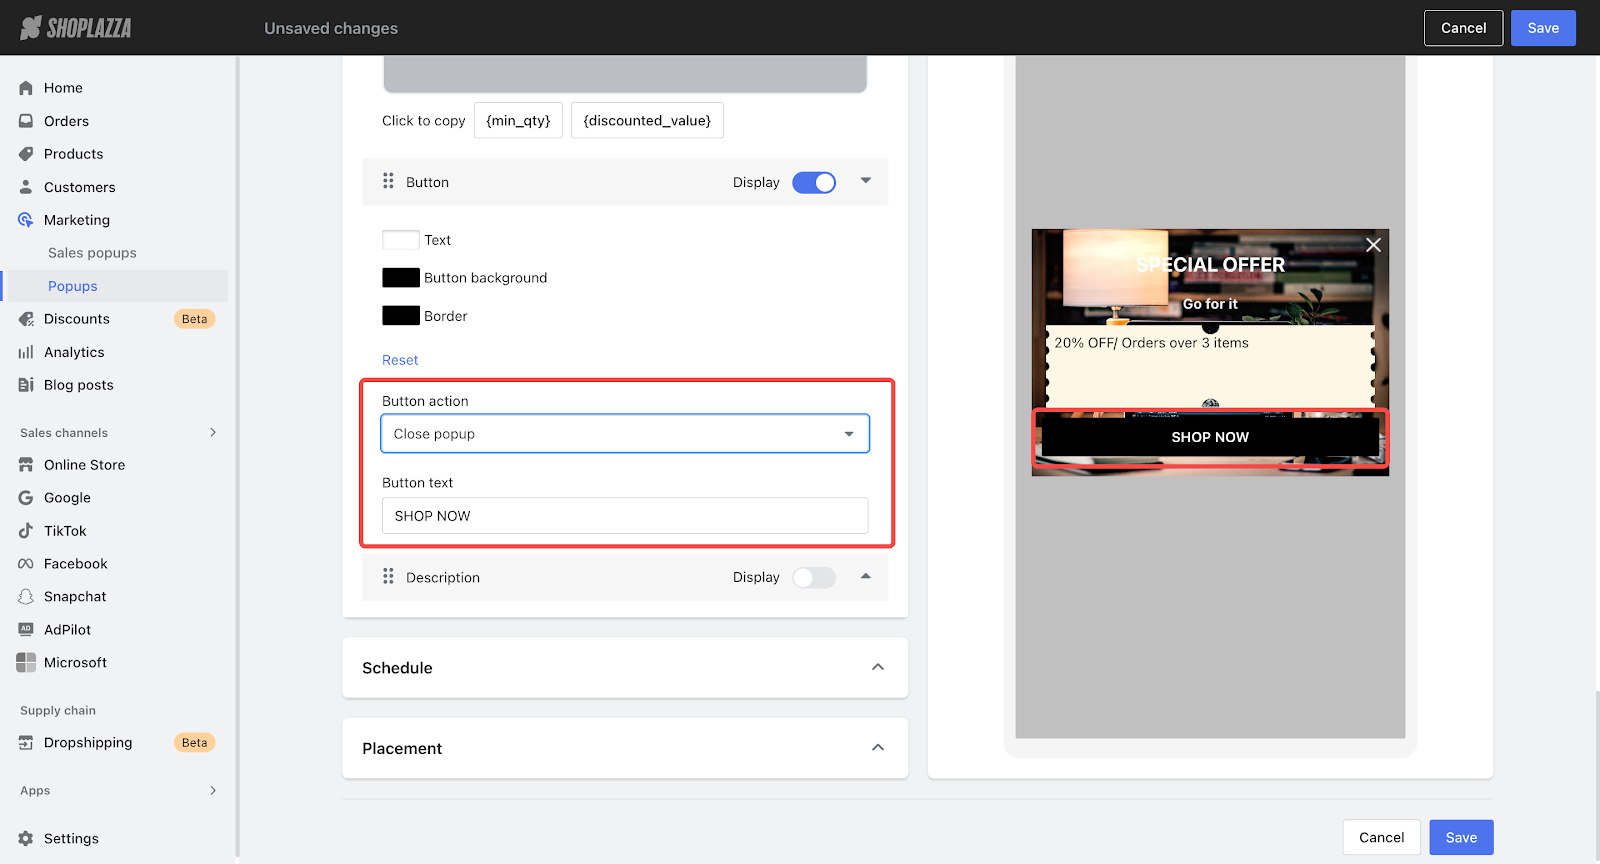
Task: Expand the Schedule section chevron
Action: (x=878, y=667)
